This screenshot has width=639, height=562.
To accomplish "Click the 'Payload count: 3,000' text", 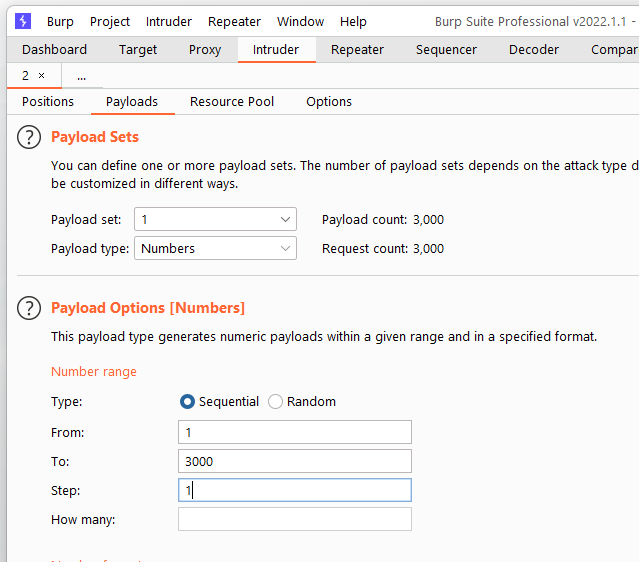I will pos(383,220).
